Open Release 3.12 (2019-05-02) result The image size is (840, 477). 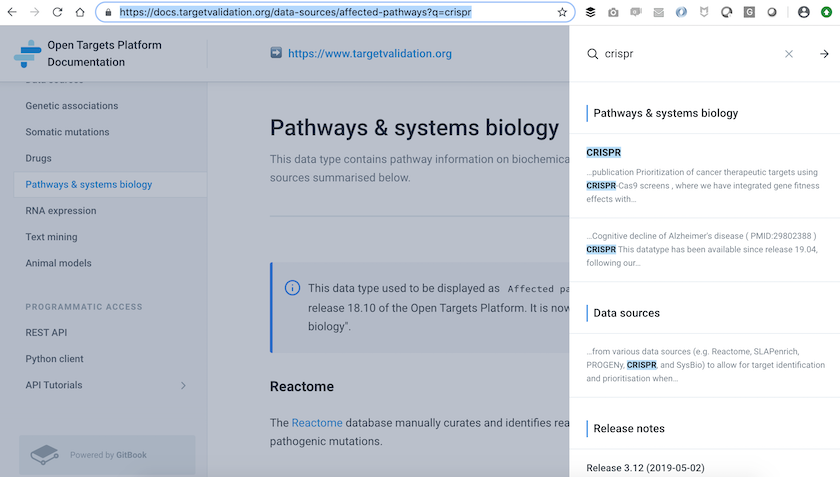[x=645, y=468]
